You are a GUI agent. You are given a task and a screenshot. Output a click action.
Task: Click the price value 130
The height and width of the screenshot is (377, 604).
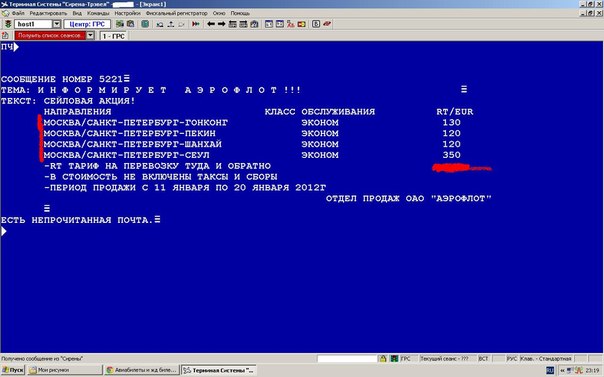[451, 122]
